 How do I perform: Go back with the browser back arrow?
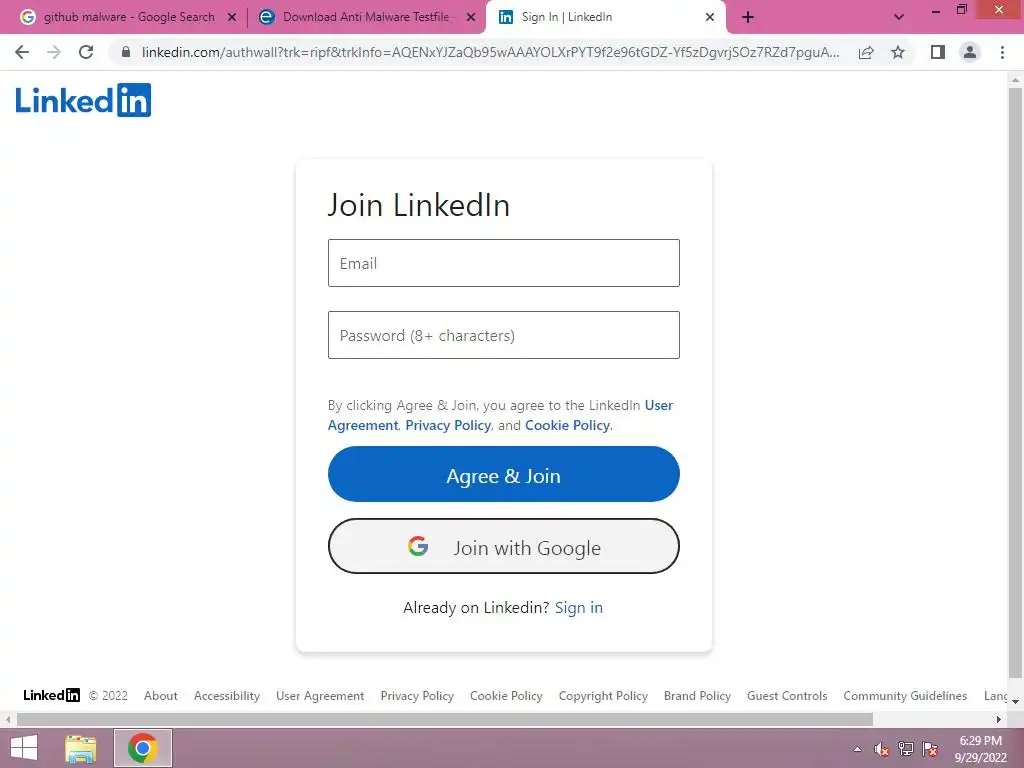pos(22,52)
